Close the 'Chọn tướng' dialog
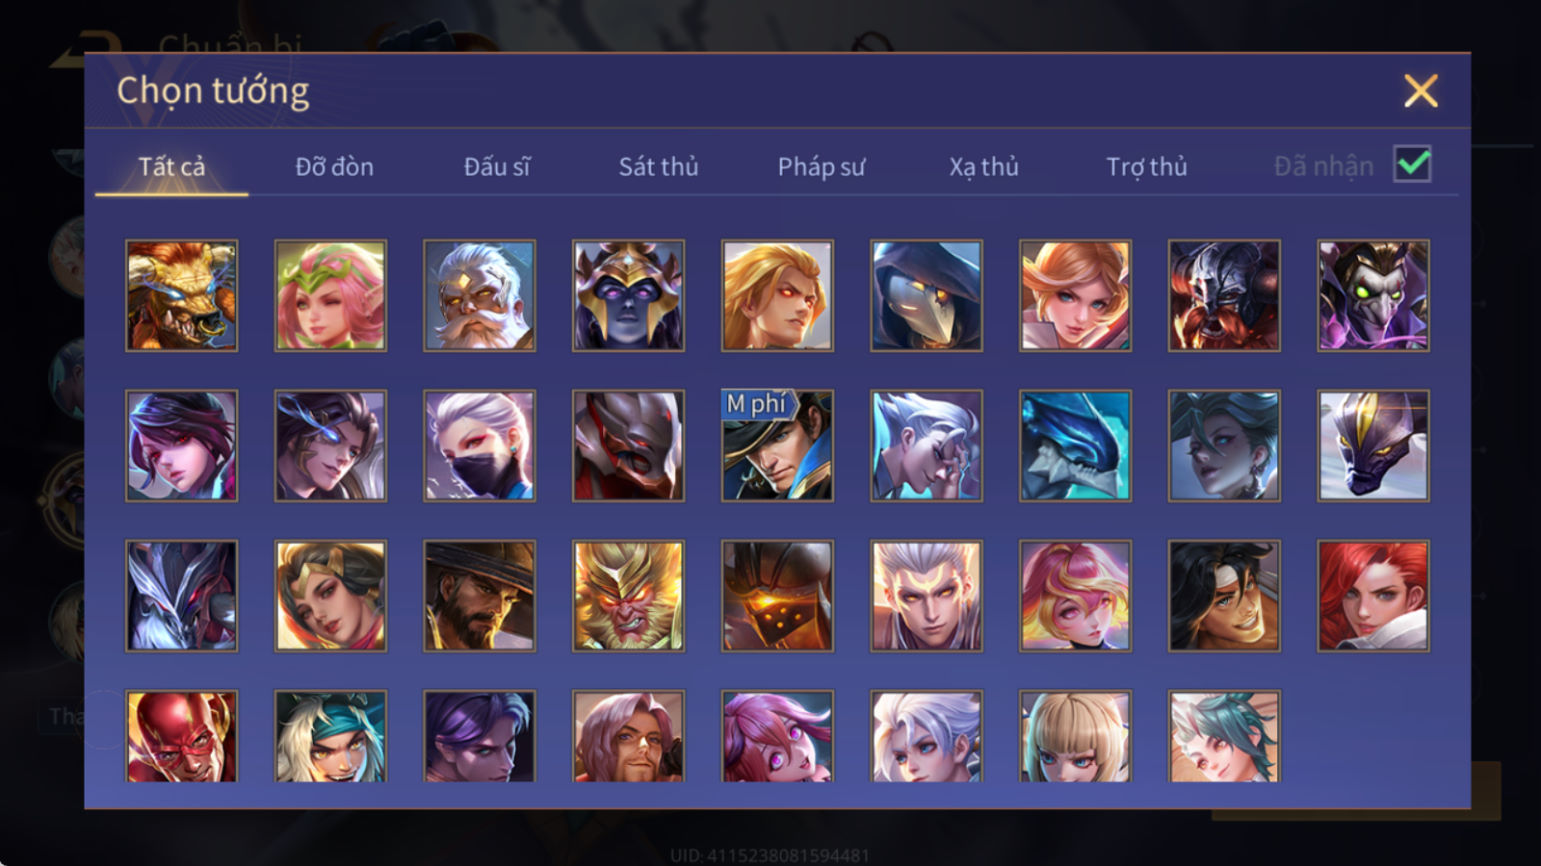 (x=1421, y=91)
